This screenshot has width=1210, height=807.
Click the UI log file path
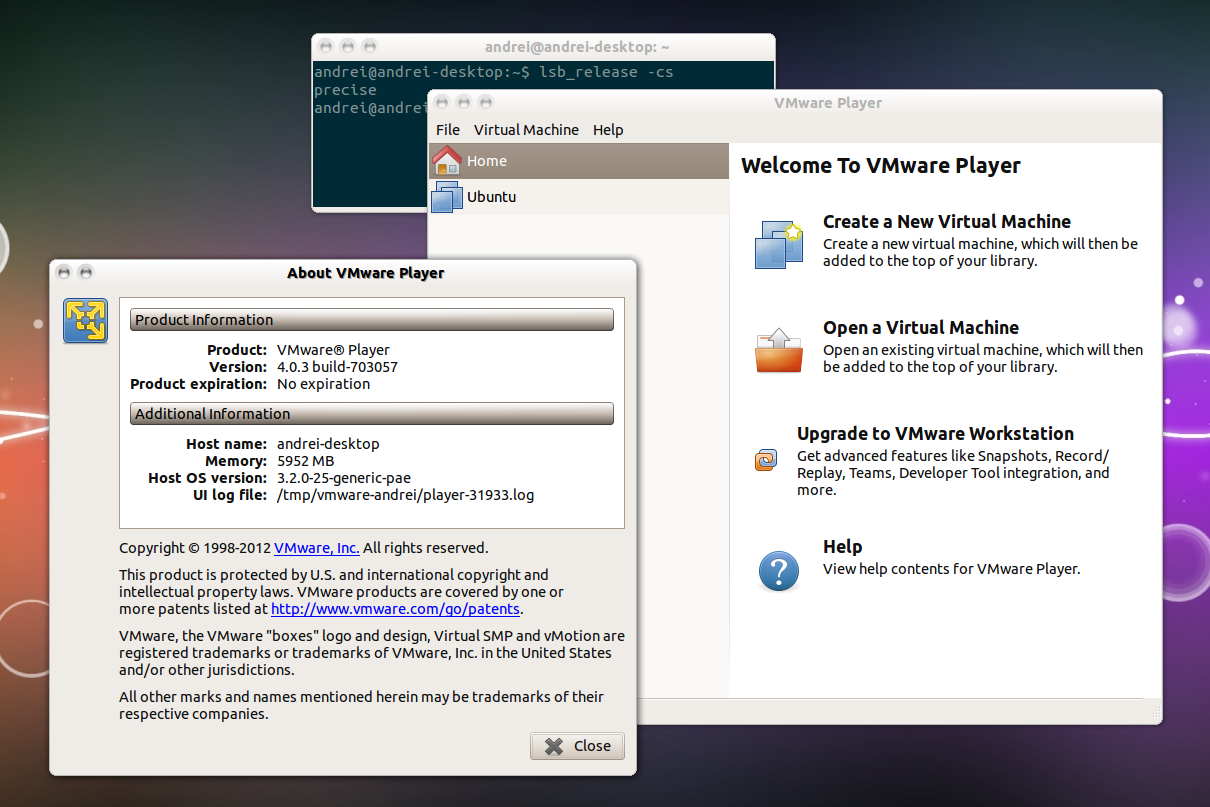click(x=405, y=495)
